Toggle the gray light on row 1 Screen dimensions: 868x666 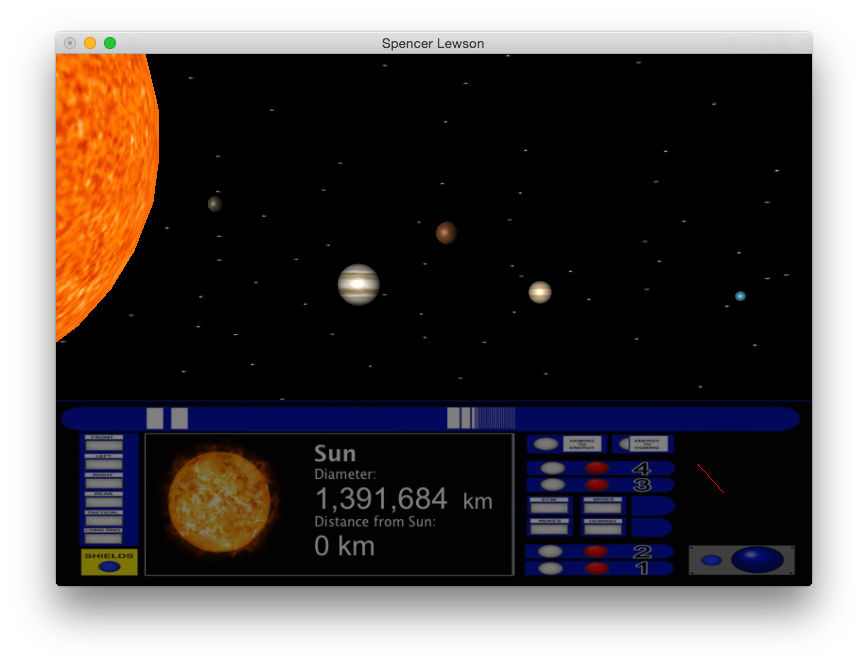click(551, 568)
